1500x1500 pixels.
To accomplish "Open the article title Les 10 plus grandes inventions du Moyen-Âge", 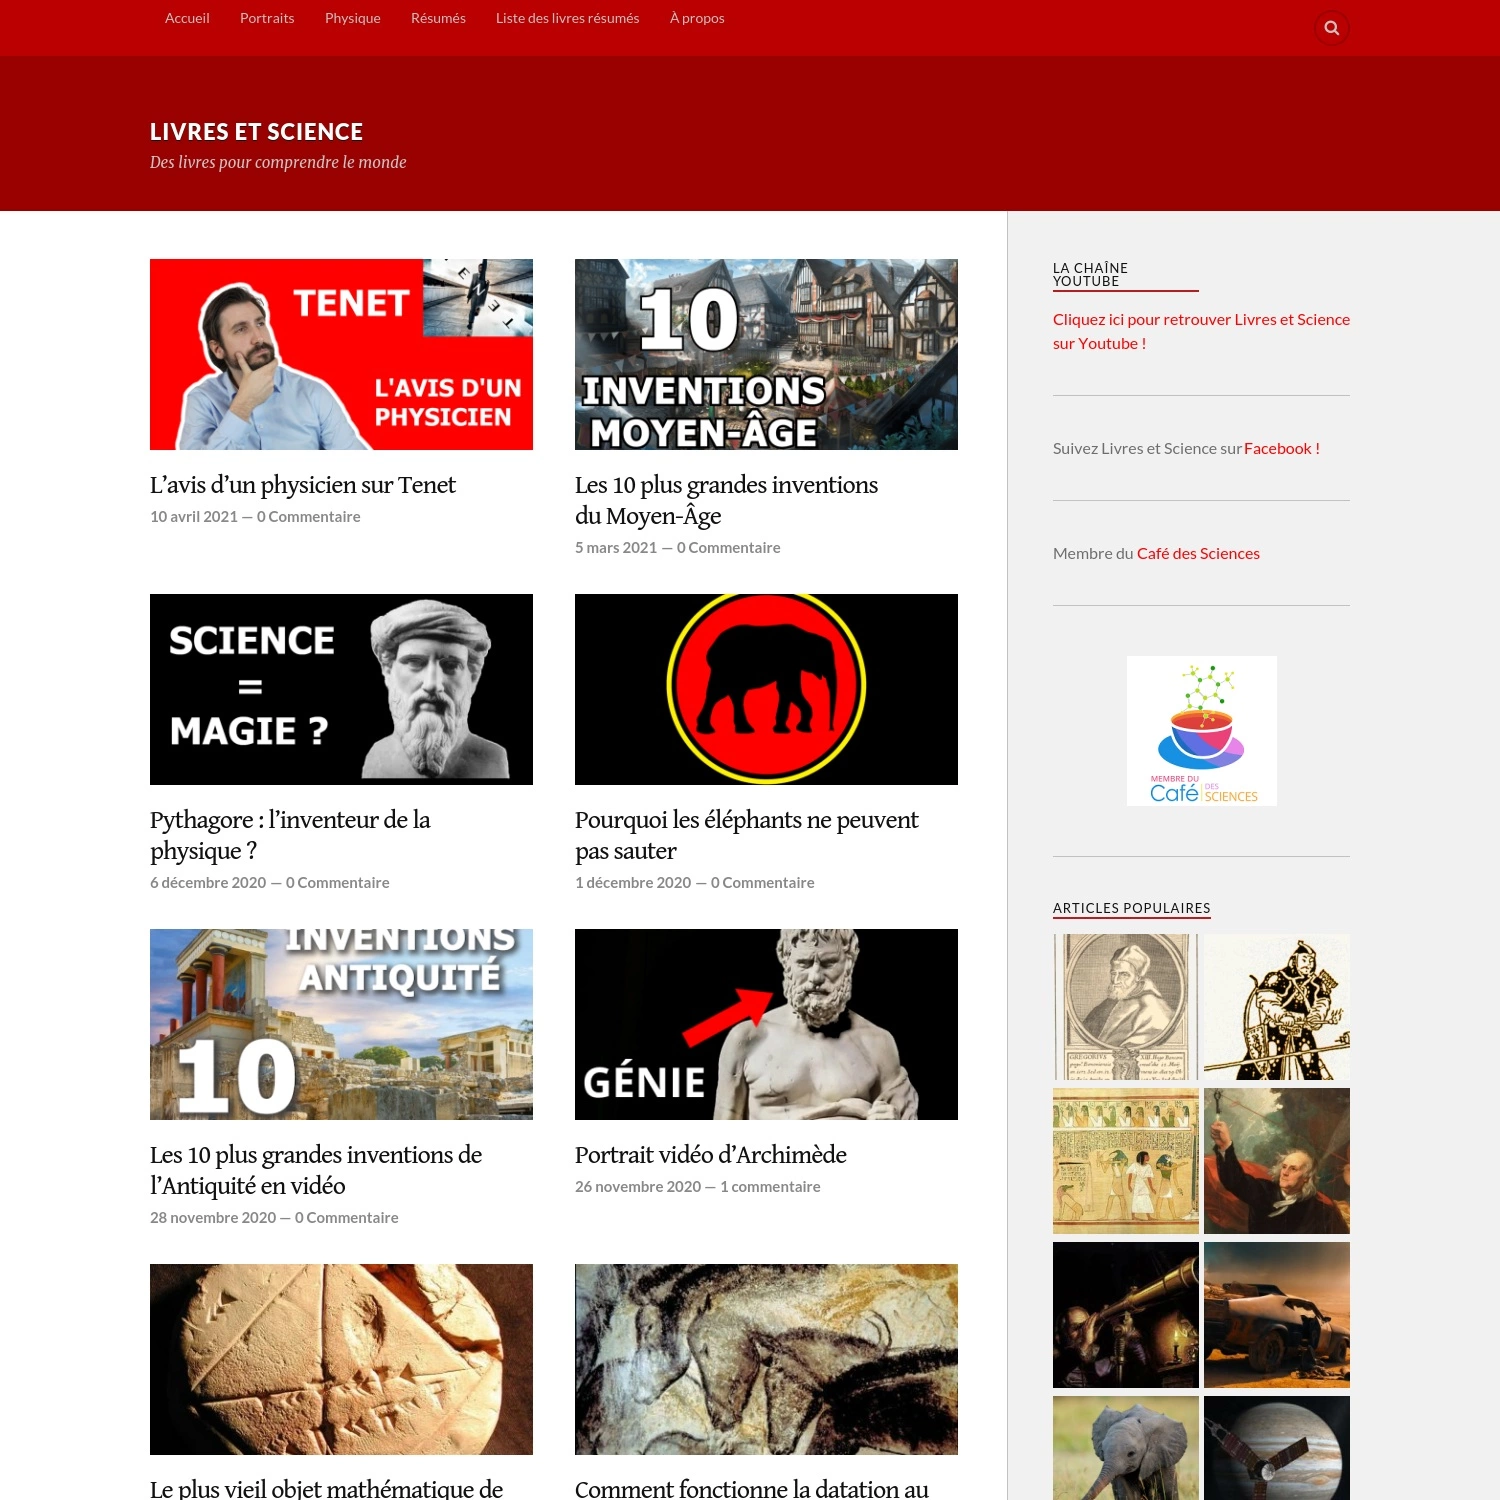I will [726, 500].
